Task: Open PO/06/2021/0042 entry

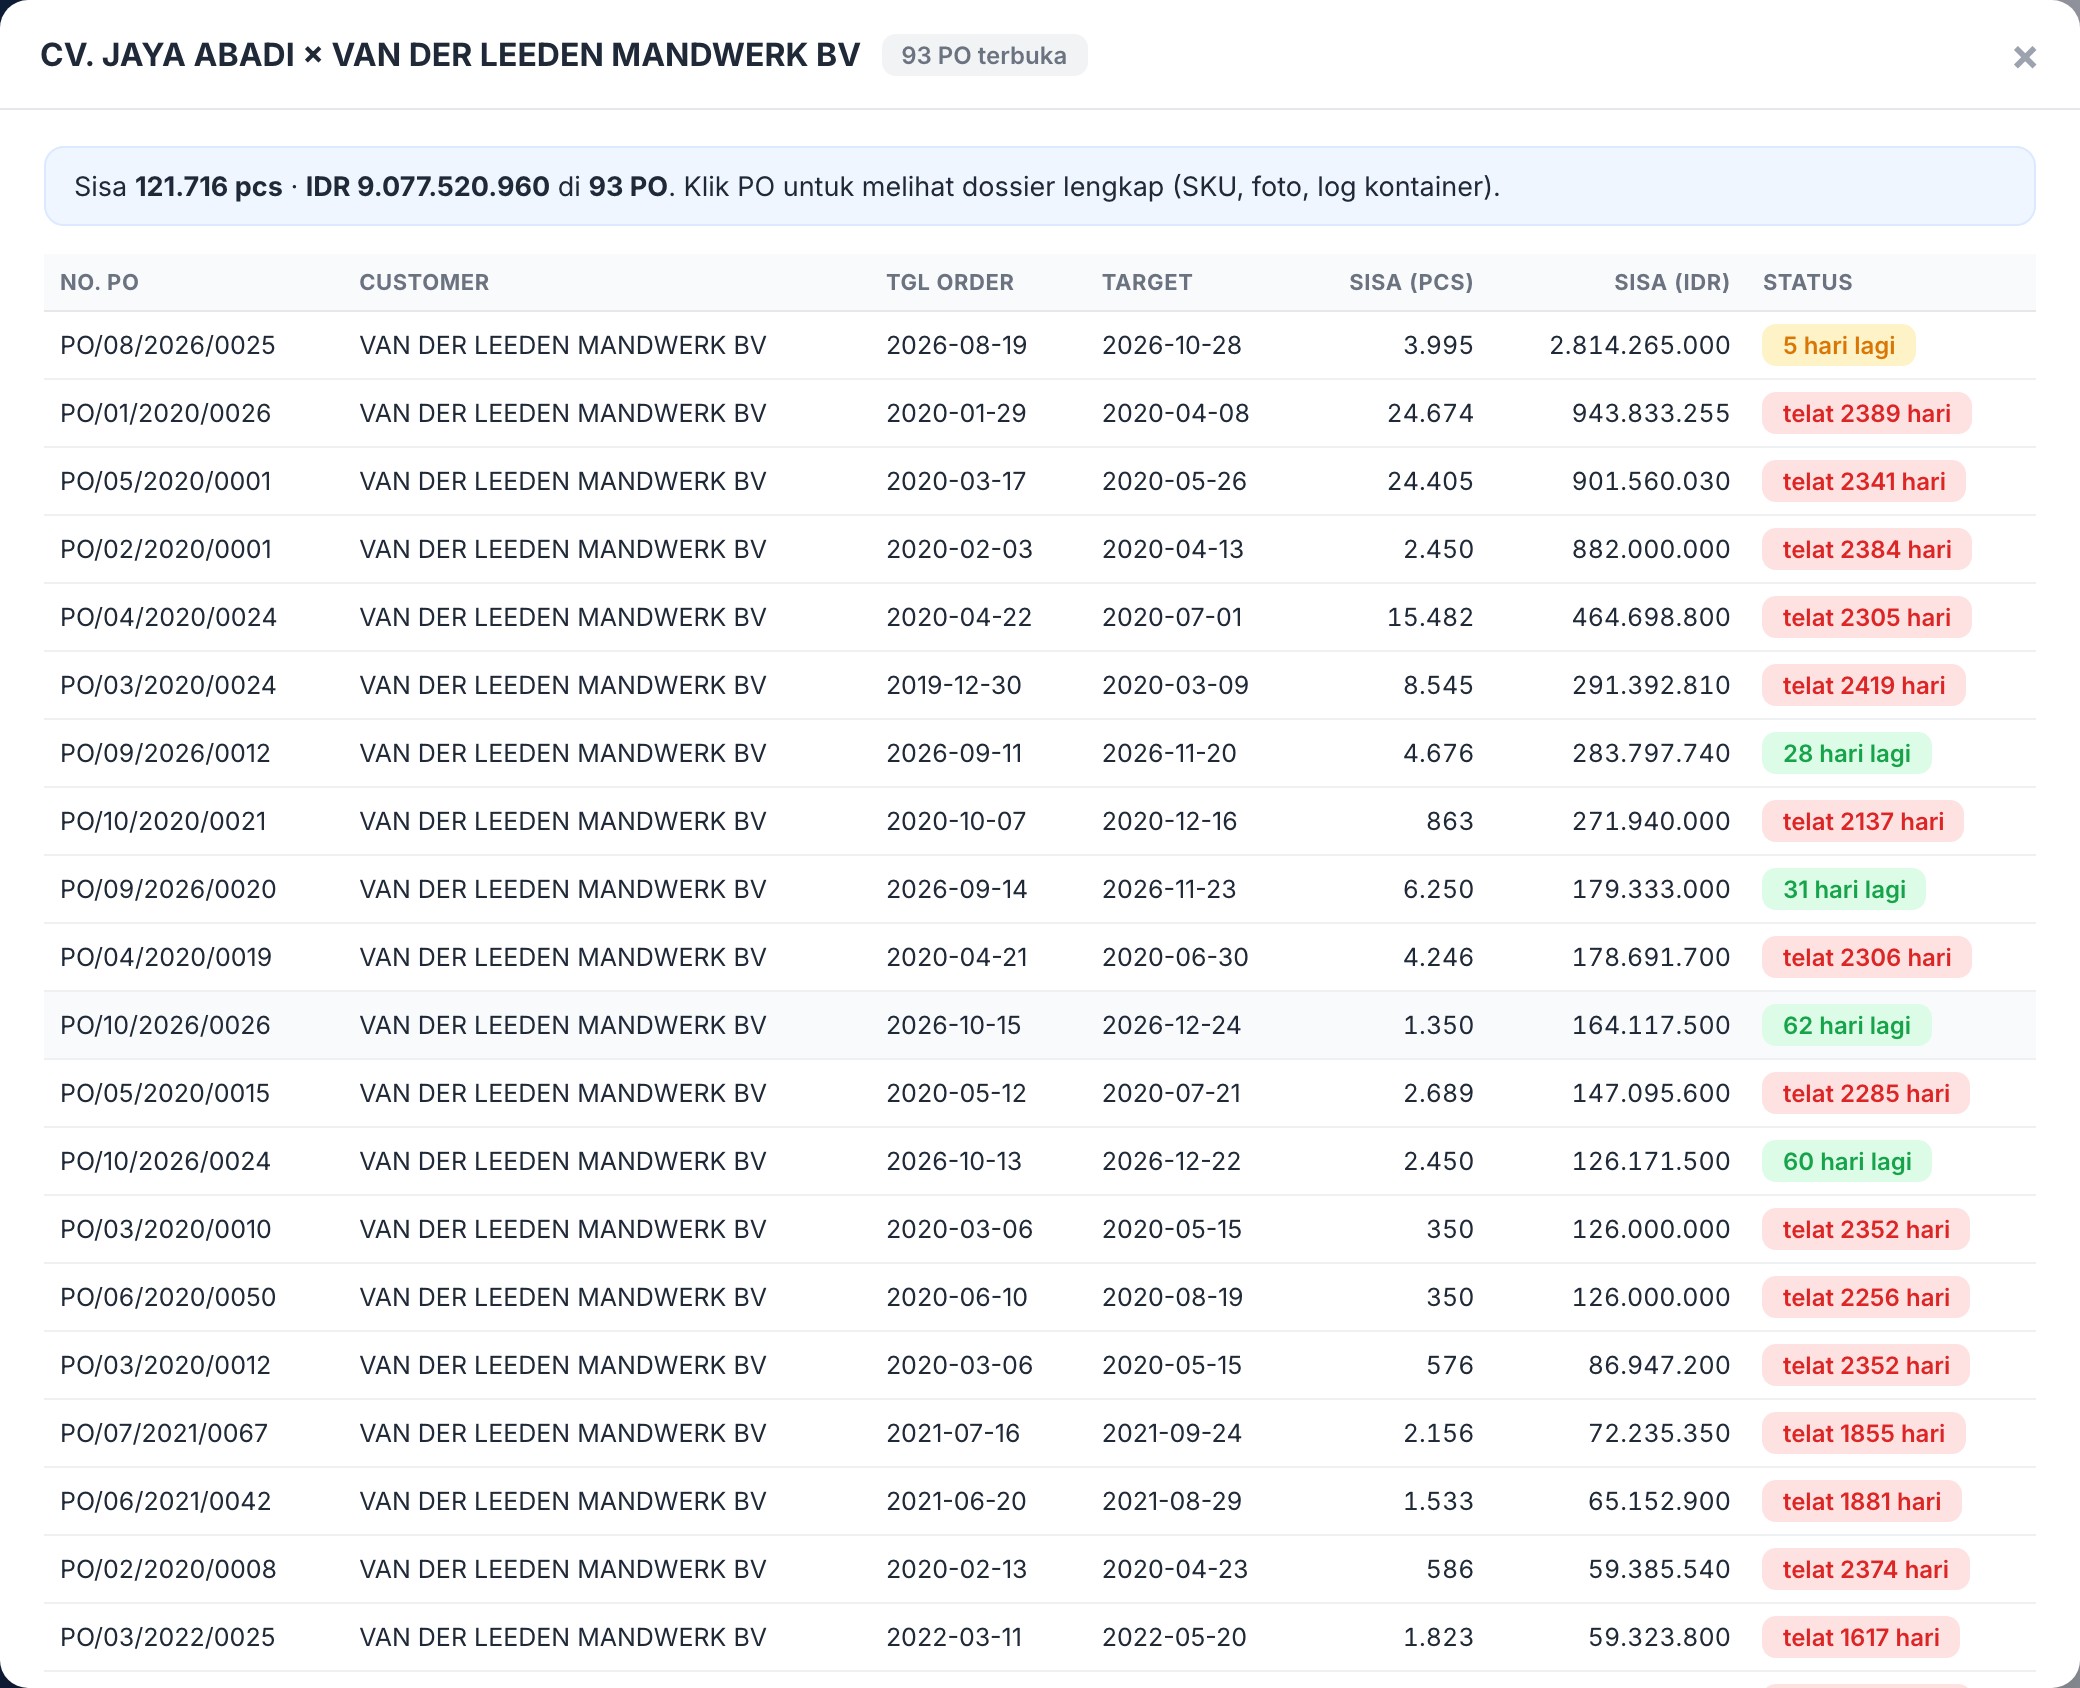Action: pos(1039,1501)
